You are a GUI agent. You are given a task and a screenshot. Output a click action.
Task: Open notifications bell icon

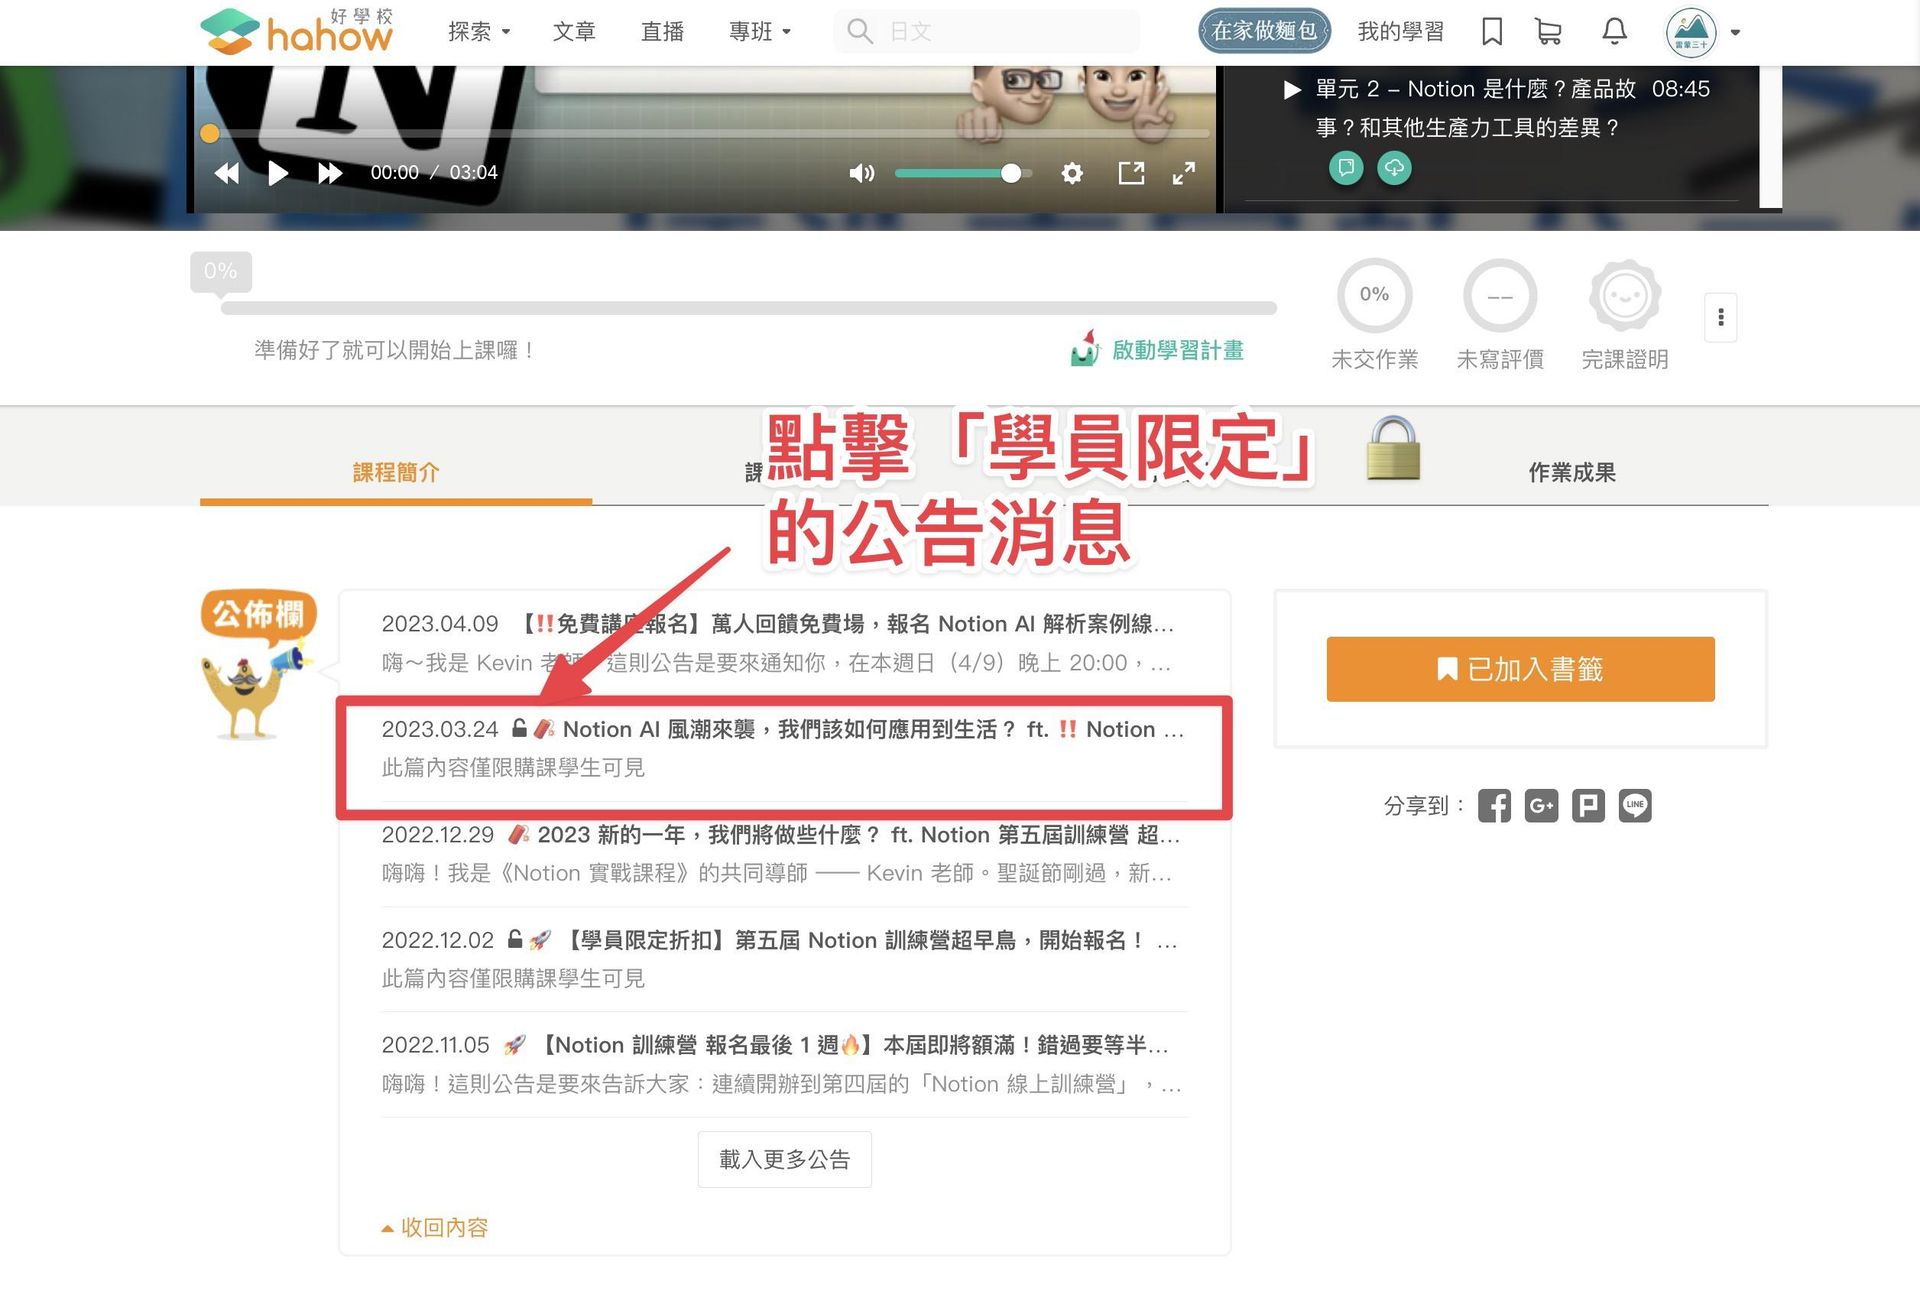click(x=1614, y=32)
